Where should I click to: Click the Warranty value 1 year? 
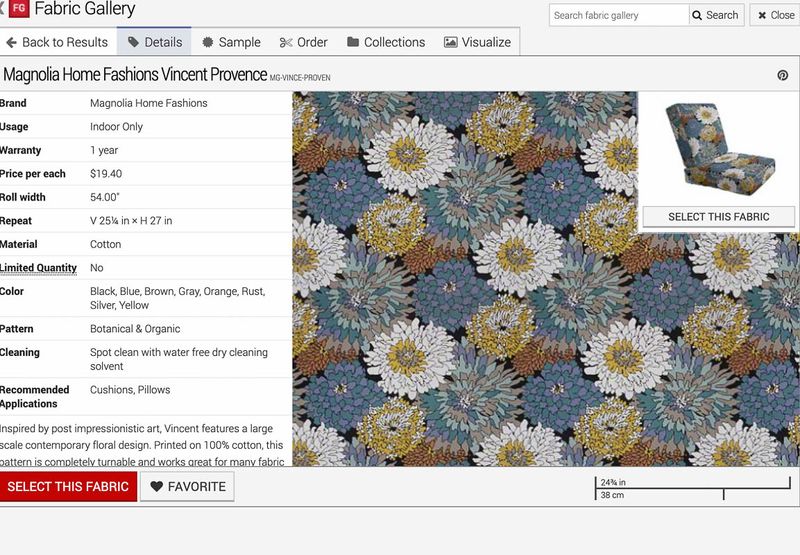pyautogui.click(x=104, y=150)
